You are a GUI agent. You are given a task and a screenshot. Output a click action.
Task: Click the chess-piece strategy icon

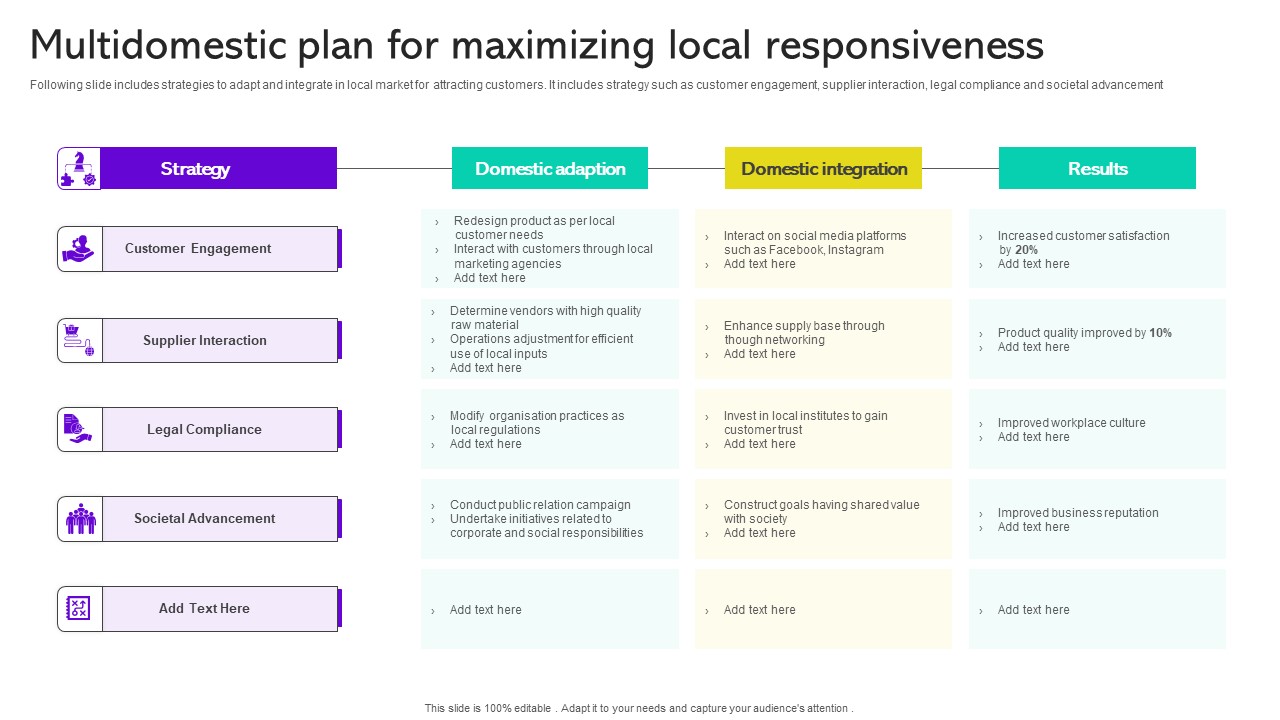pos(80,168)
